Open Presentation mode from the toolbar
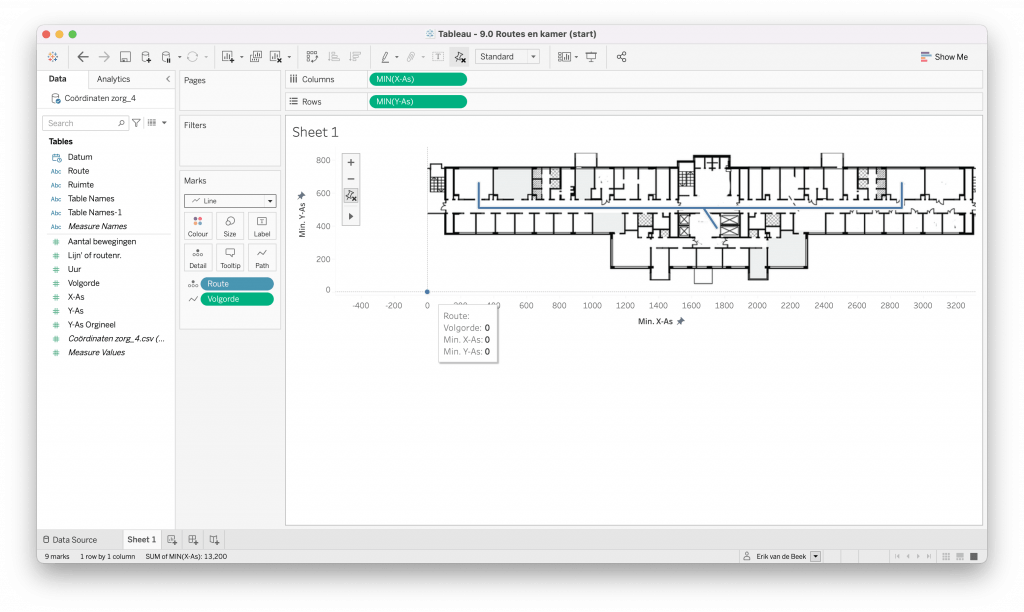This screenshot has height=612, width=1024. click(591, 57)
